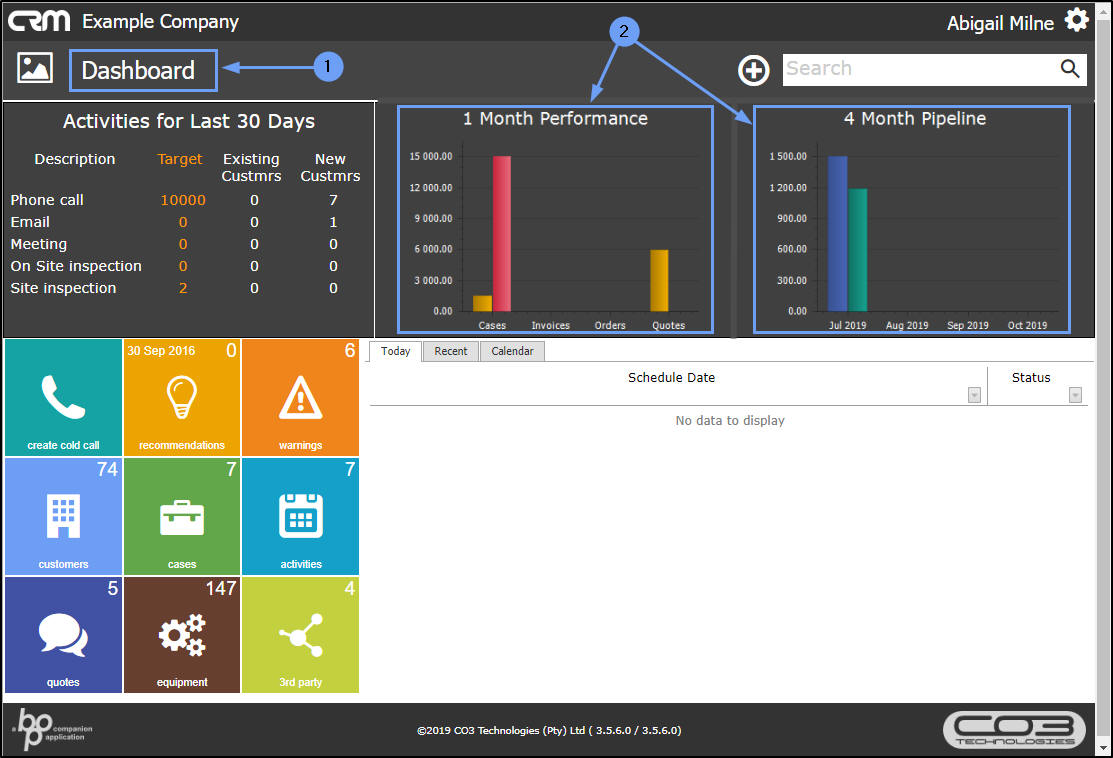Click the magnifying glass search icon
The image size is (1113, 758).
(x=1070, y=69)
